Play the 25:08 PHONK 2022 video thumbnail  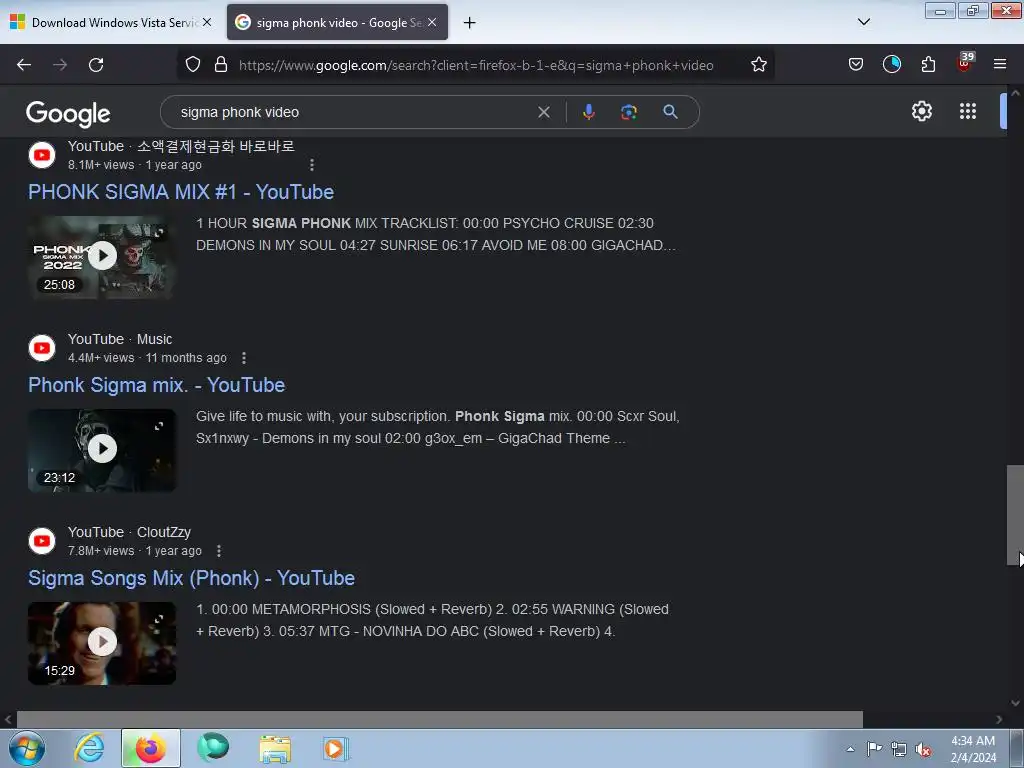point(102,257)
